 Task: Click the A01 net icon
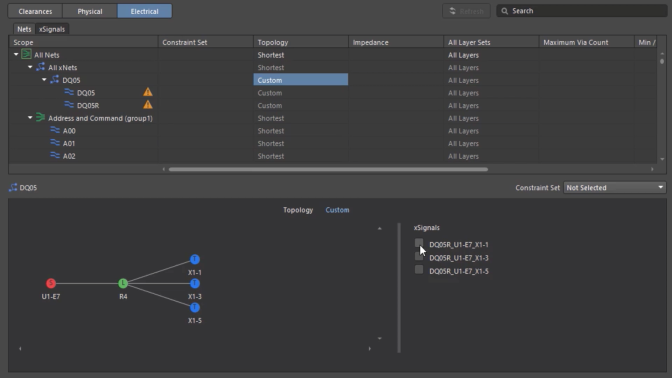click(x=55, y=143)
